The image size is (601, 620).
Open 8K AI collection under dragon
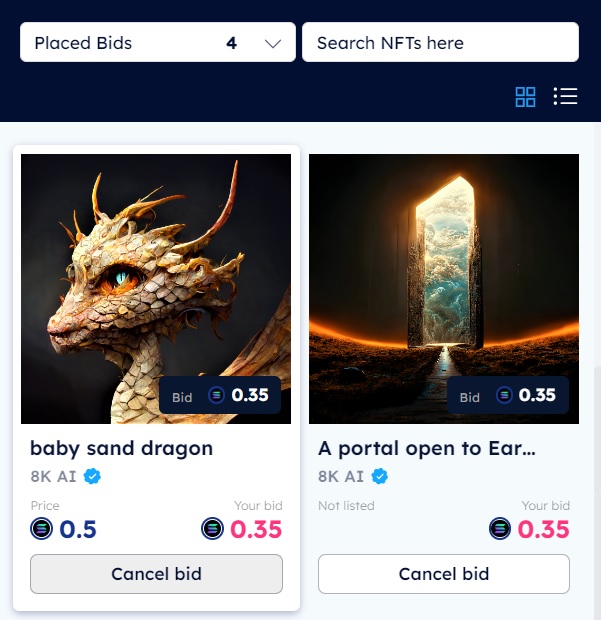[x=53, y=476]
